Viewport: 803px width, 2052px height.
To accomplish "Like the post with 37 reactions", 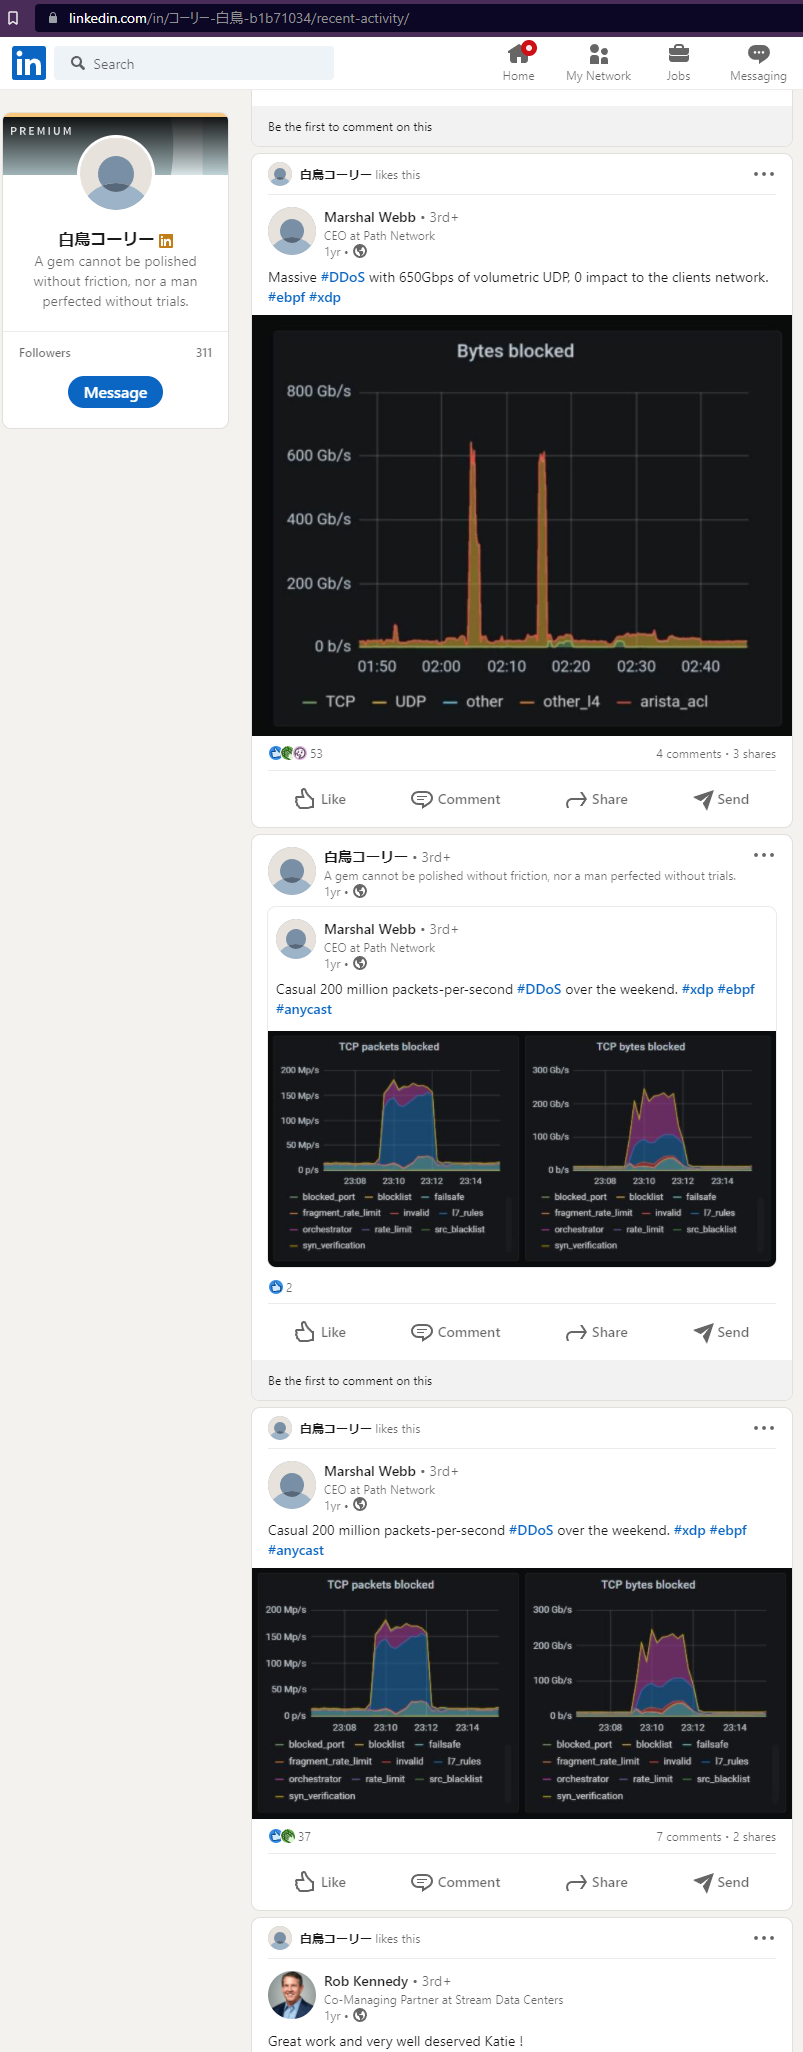I will tap(320, 1882).
